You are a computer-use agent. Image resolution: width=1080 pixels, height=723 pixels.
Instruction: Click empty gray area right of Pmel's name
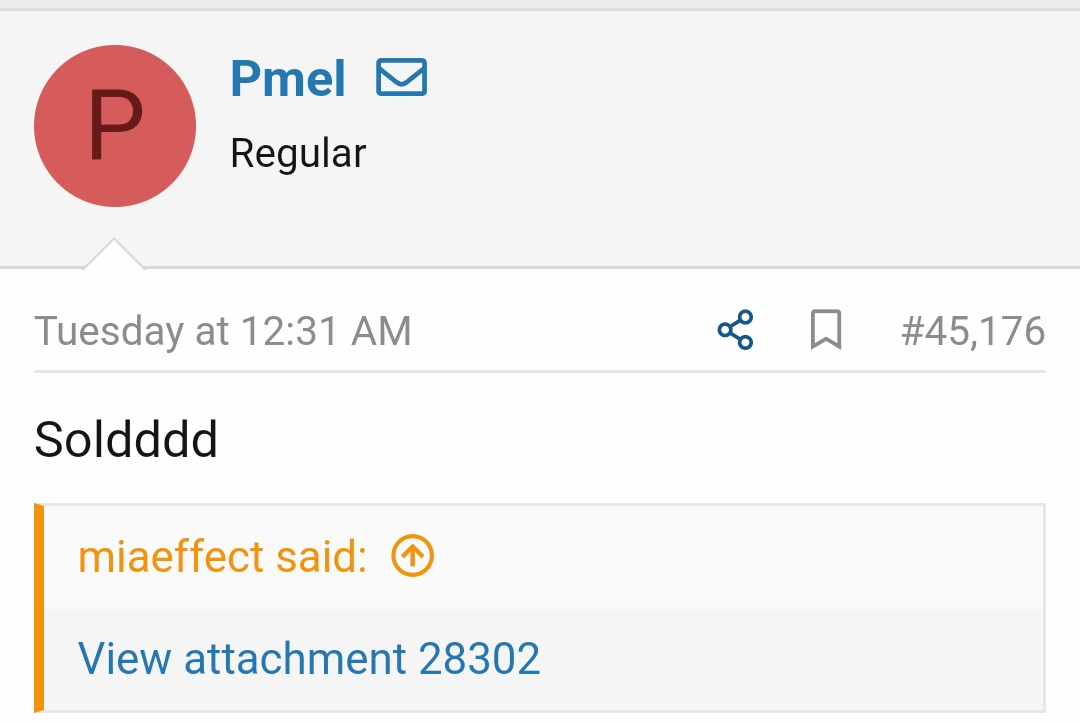point(750,80)
